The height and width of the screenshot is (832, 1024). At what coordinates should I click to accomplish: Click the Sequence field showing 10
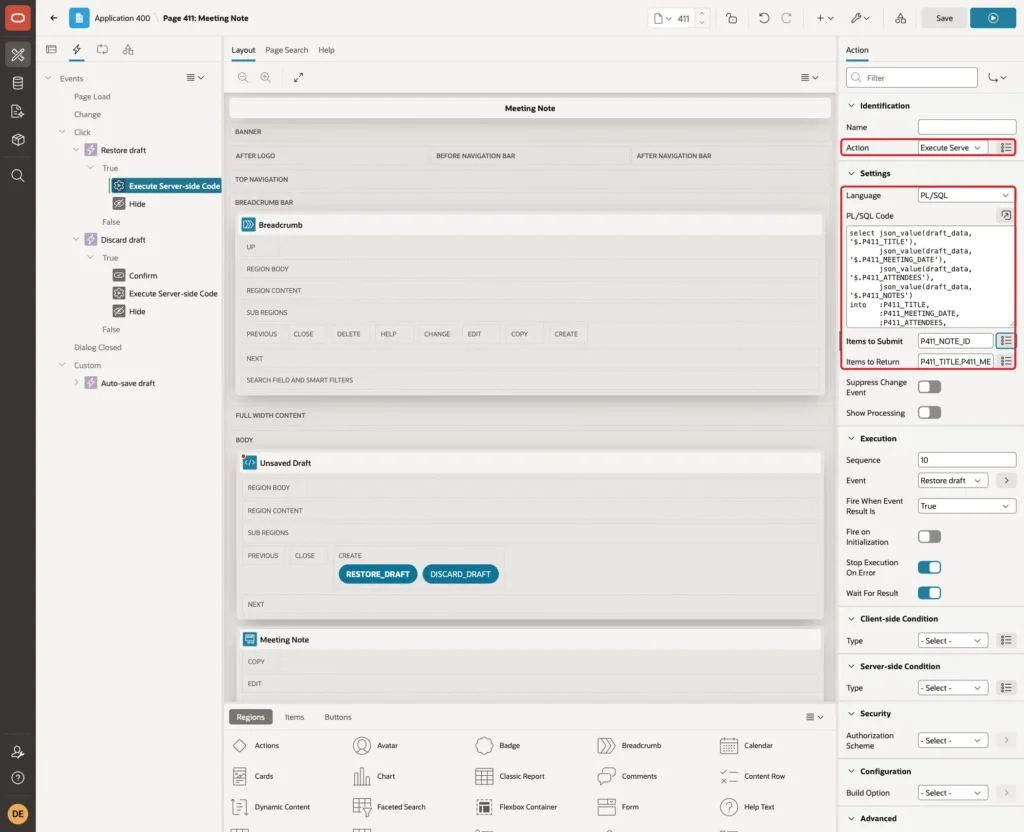click(x=967, y=460)
